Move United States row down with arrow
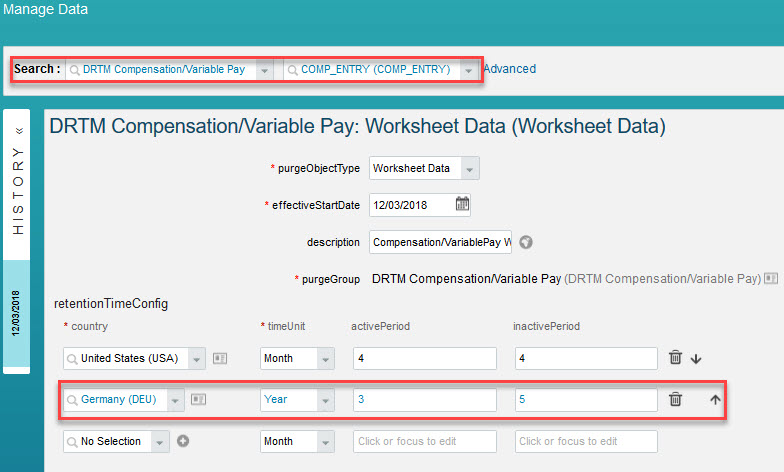This screenshot has width=784, height=472. tap(696, 358)
